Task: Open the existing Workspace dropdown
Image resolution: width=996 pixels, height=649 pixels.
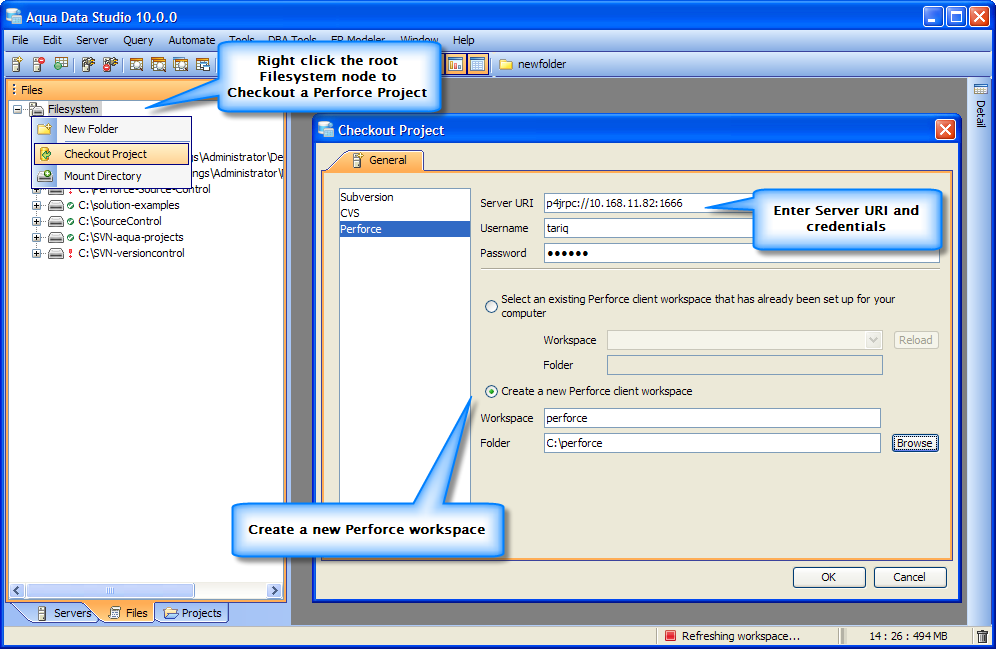Action: [873, 340]
